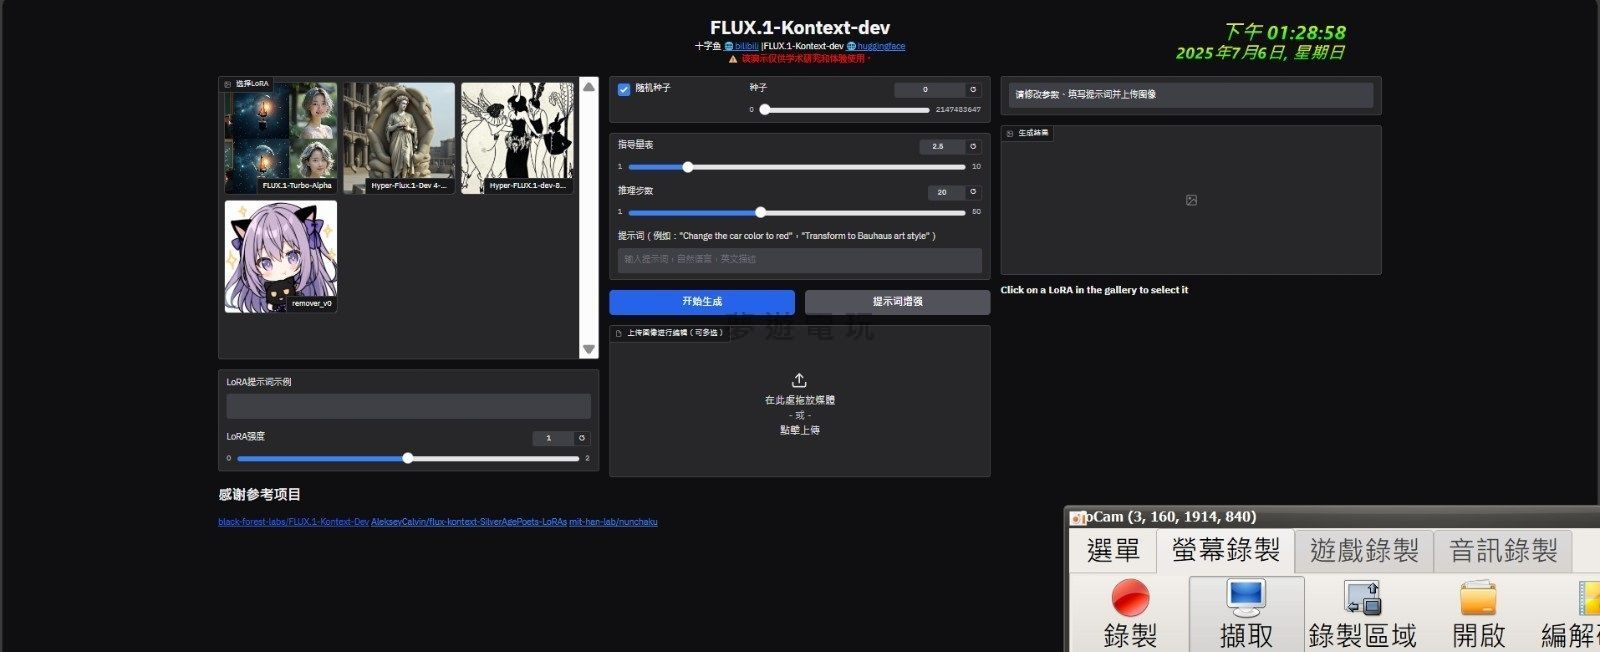Click the LoRA prompt example (LoRA提示词示例) field
1600x652 pixels.
(408, 406)
